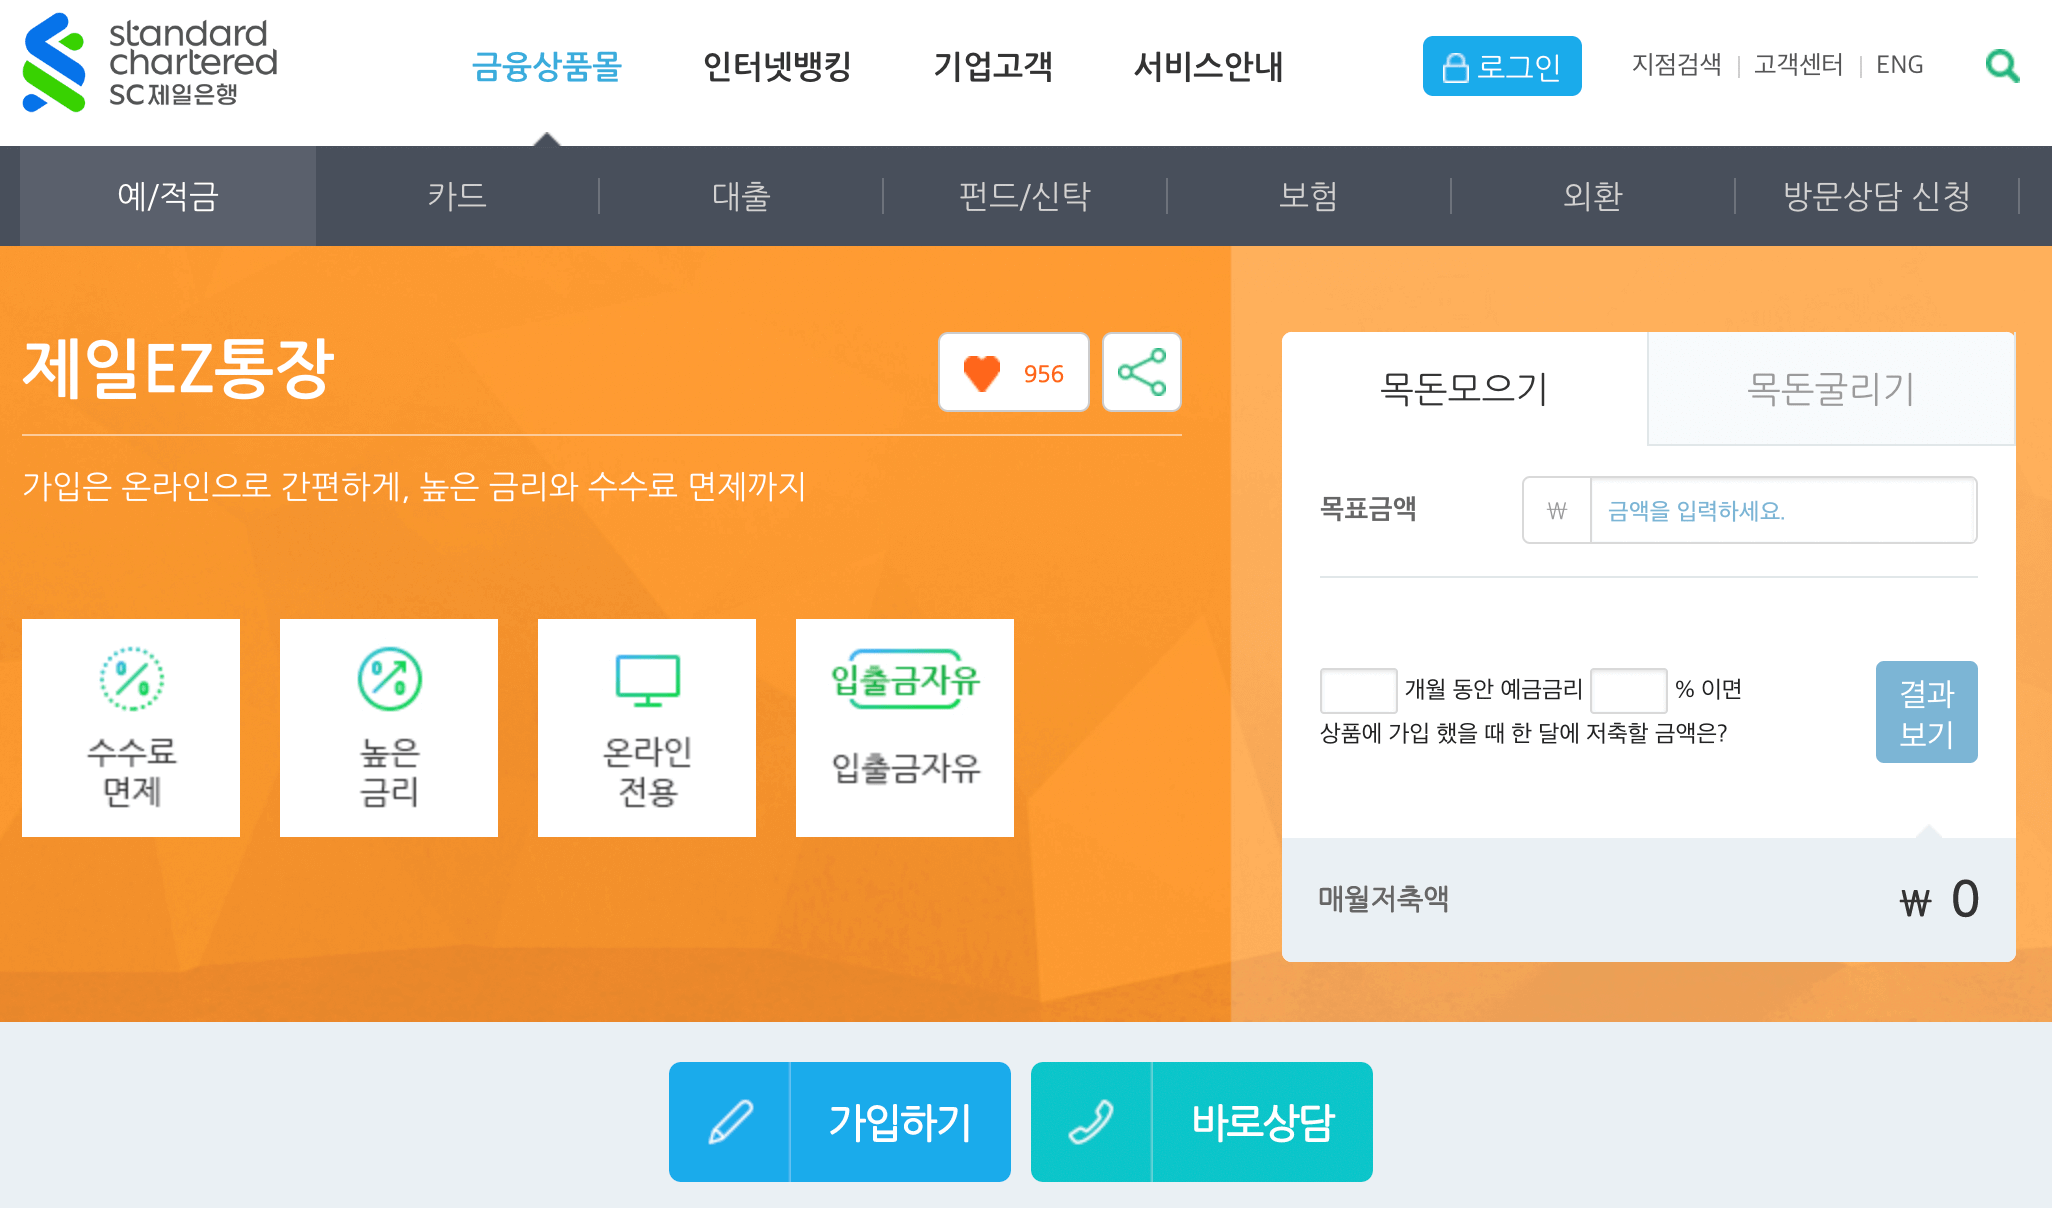Click the 제일EZ통장 product title
Image resolution: width=2052 pixels, height=1208 pixels.
[178, 368]
